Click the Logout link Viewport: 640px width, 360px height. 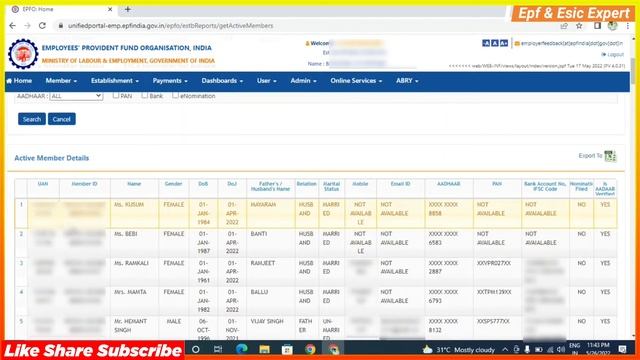click(613, 54)
